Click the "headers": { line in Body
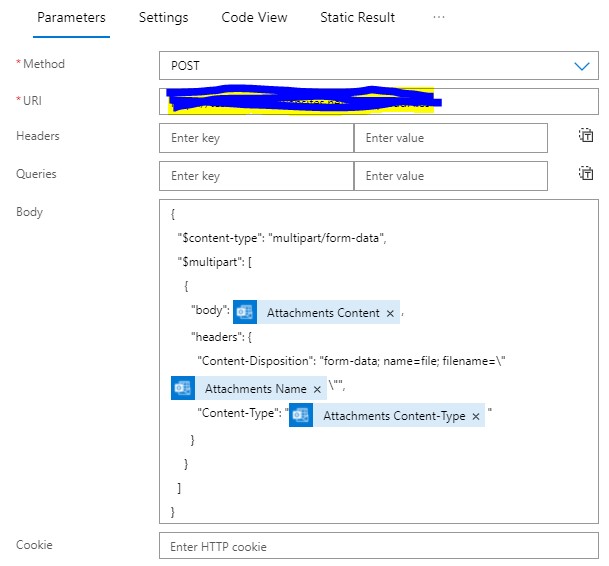Image resolution: width=609 pixels, height=566 pixels. coord(221,337)
